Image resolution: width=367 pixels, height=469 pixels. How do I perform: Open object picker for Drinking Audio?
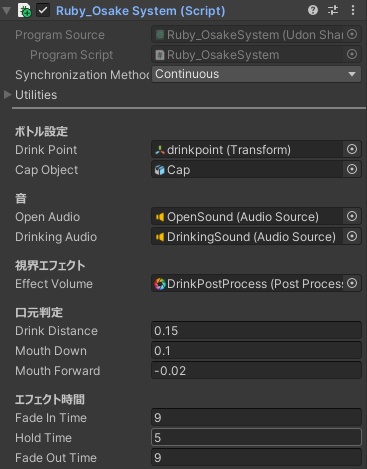pos(352,236)
